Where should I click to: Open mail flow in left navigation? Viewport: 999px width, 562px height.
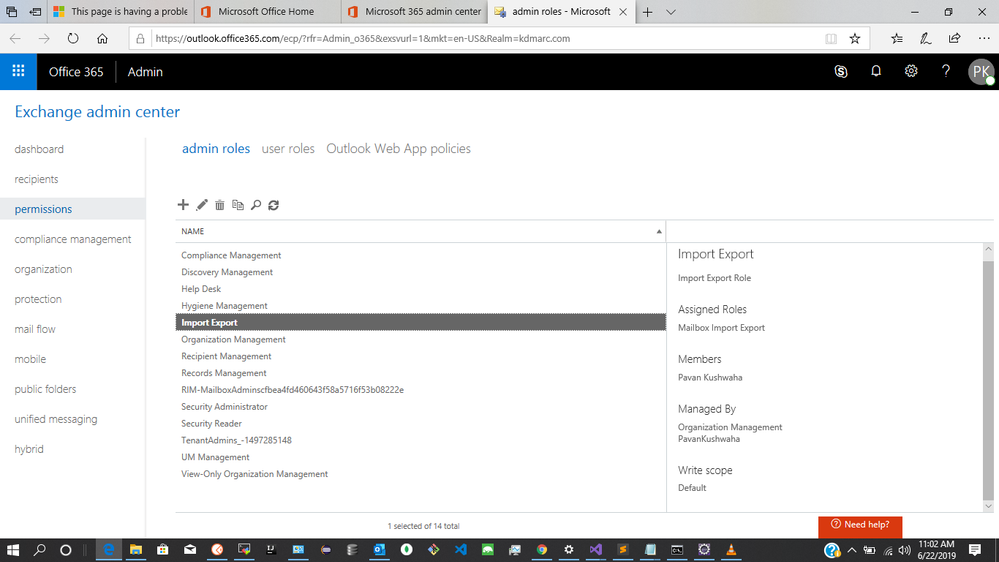click(x=35, y=329)
